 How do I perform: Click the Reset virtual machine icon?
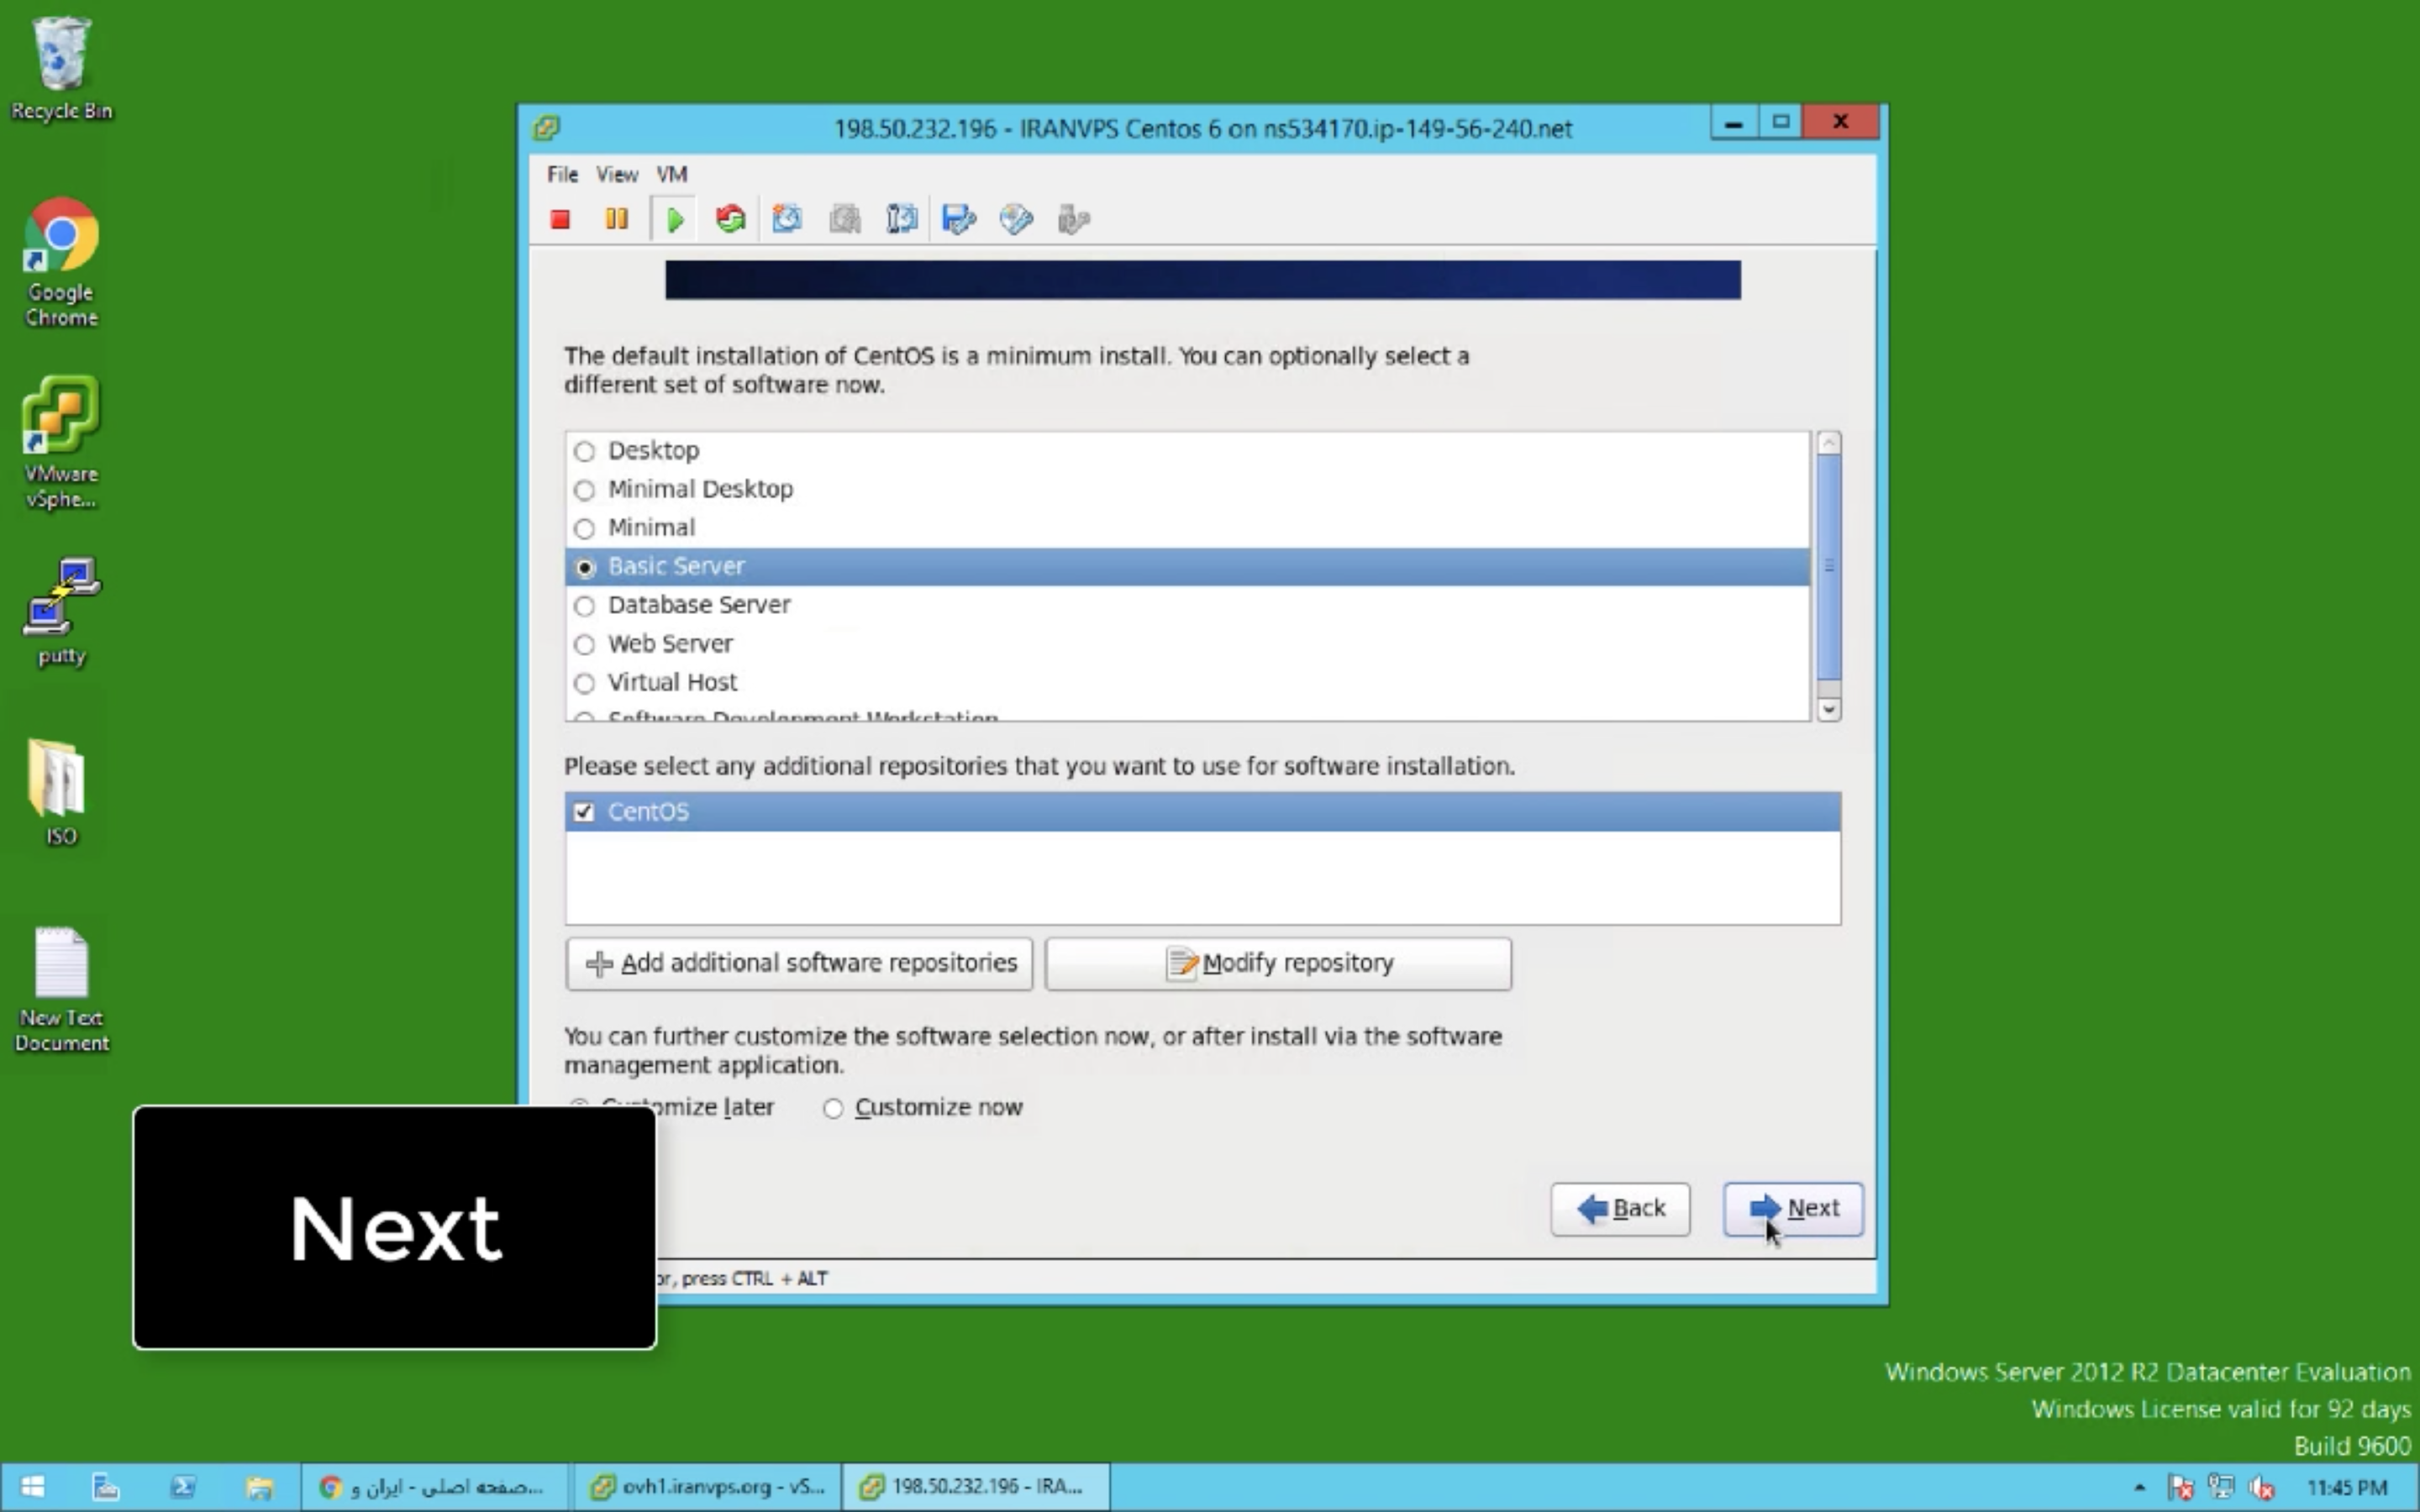coord(731,219)
